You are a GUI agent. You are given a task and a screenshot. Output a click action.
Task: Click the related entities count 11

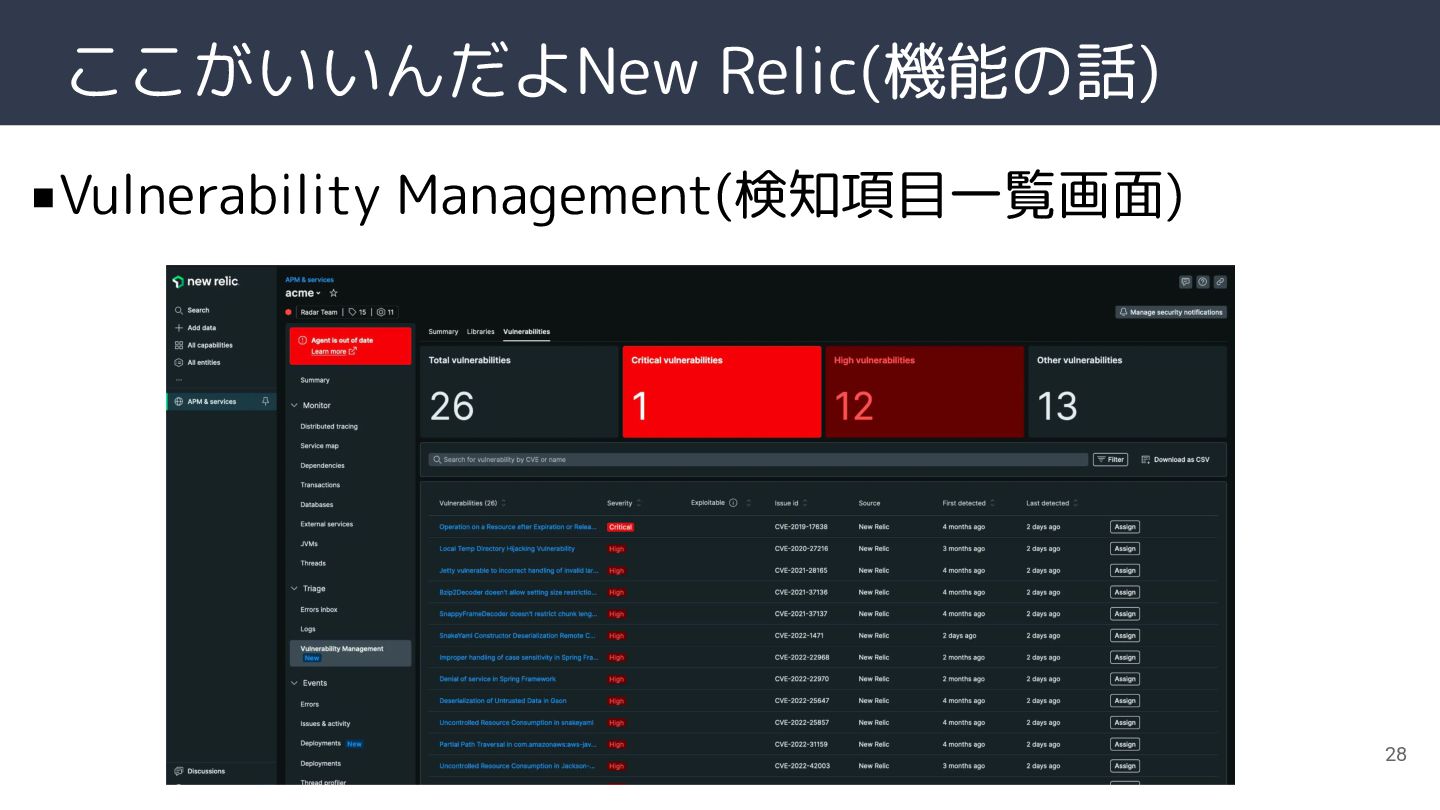pos(385,312)
